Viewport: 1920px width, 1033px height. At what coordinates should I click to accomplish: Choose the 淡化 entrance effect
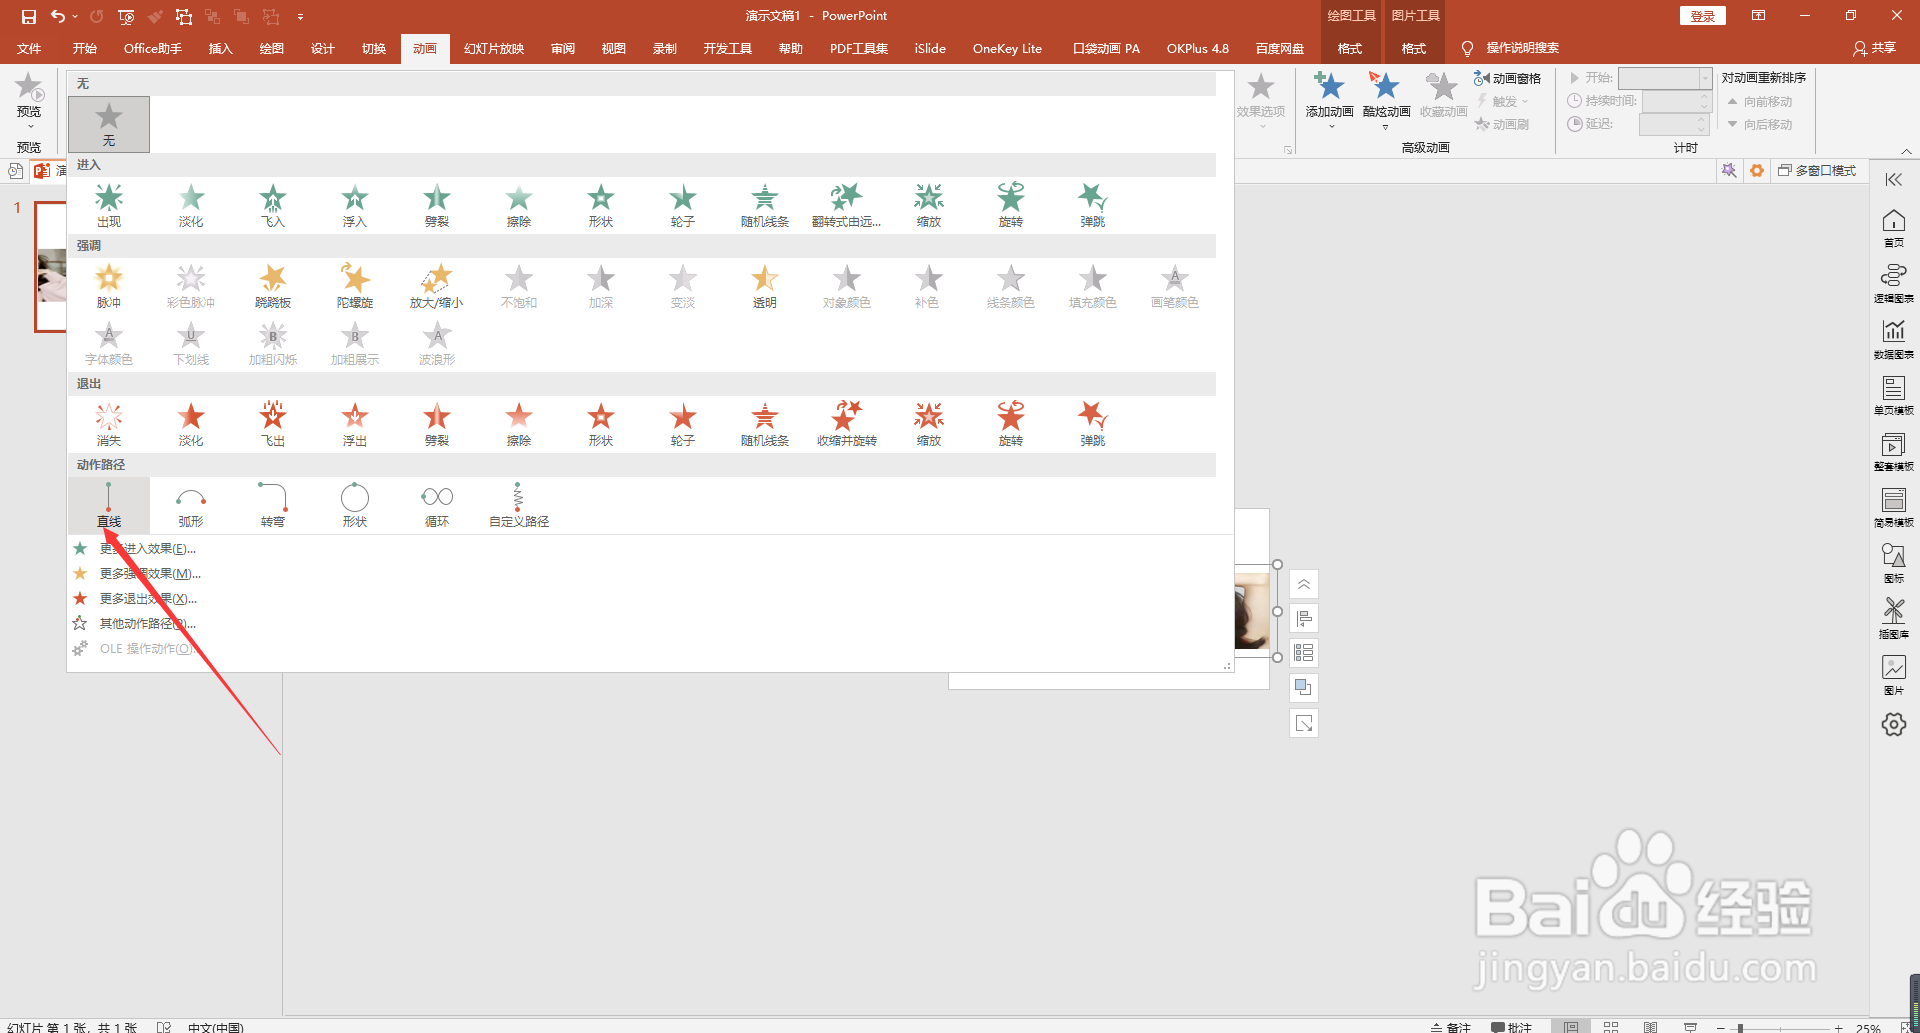tap(191, 205)
